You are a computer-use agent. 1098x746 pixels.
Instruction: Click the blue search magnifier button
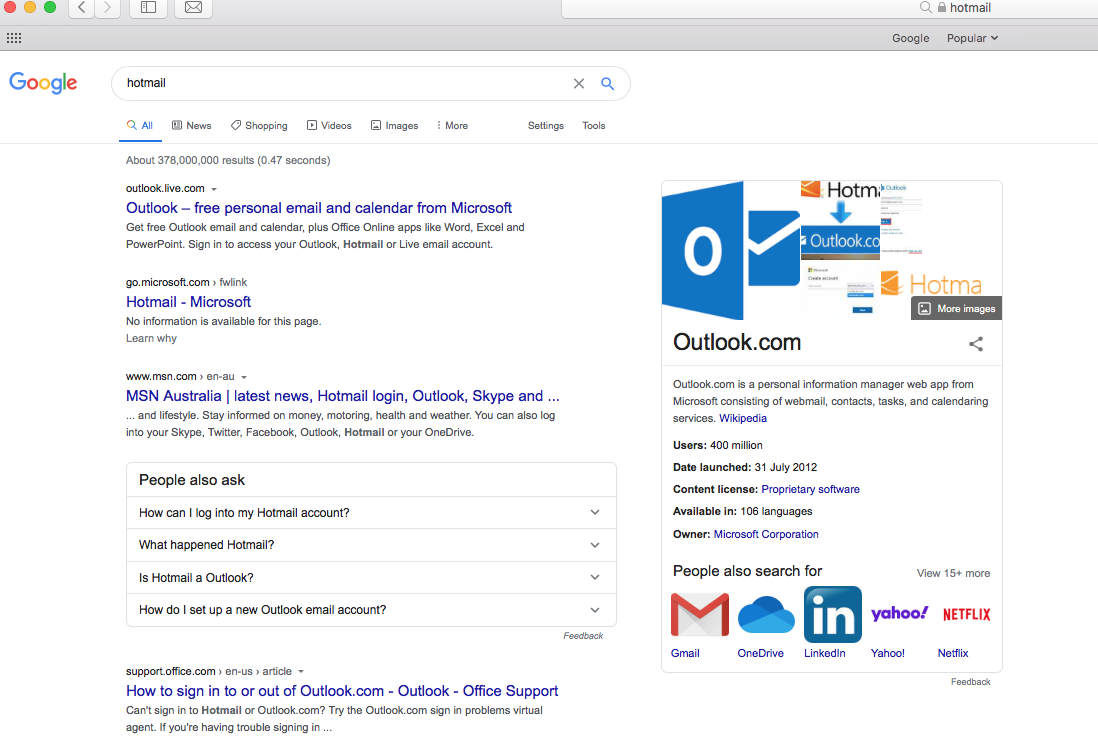[x=608, y=83]
